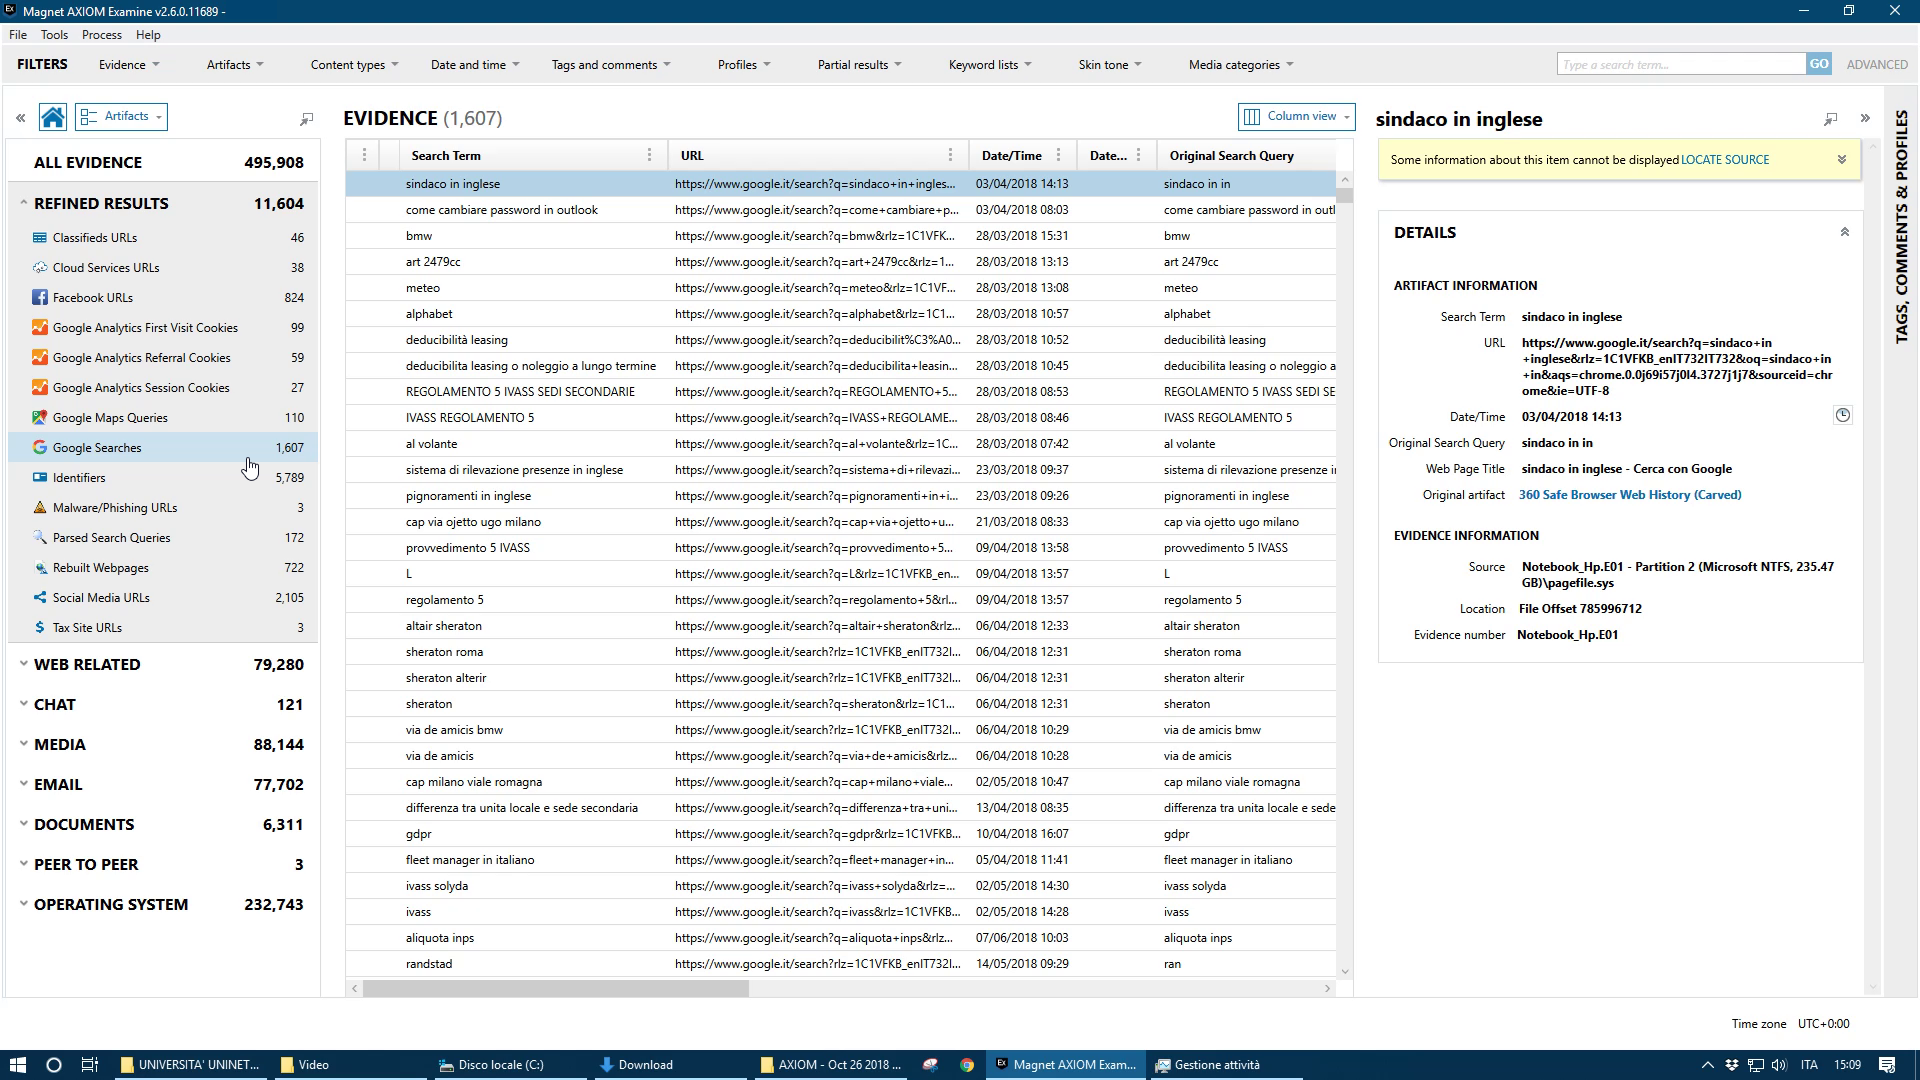Expand the DOCUMENTS section
1920x1080 pixels.
pyautogui.click(x=23, y=824)
